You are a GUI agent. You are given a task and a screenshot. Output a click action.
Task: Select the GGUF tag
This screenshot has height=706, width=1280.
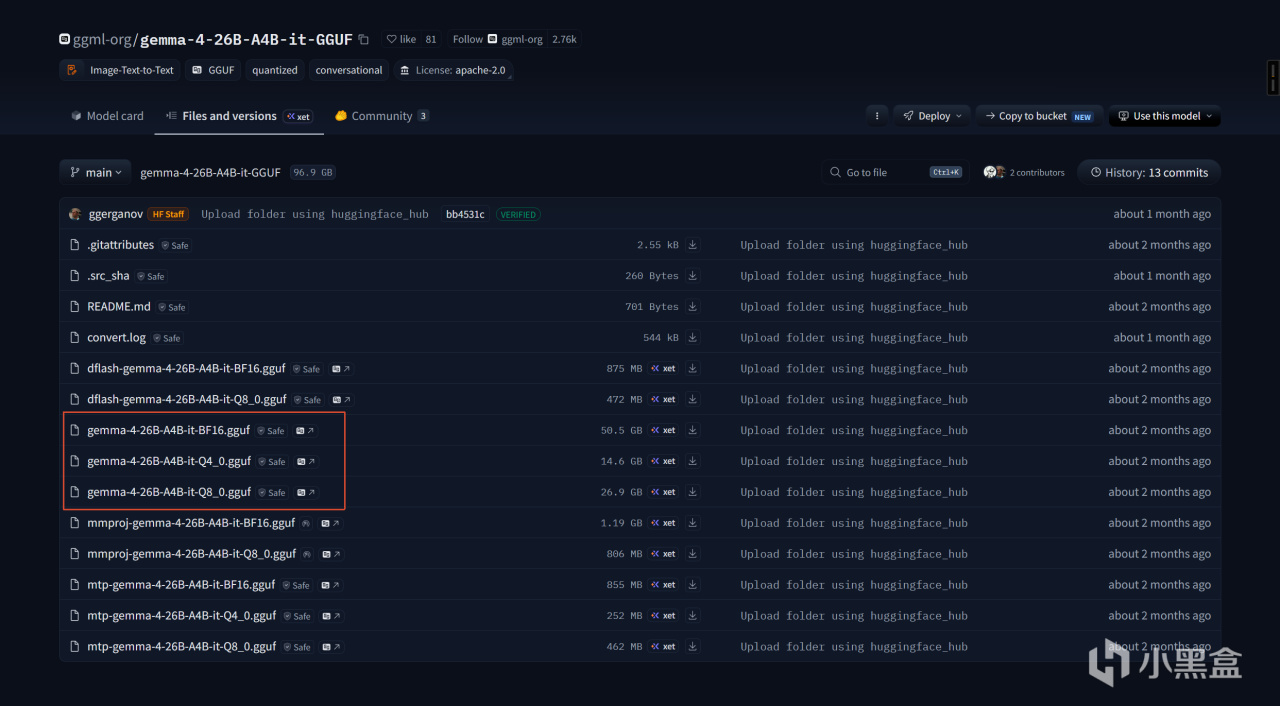click(213, 70)
